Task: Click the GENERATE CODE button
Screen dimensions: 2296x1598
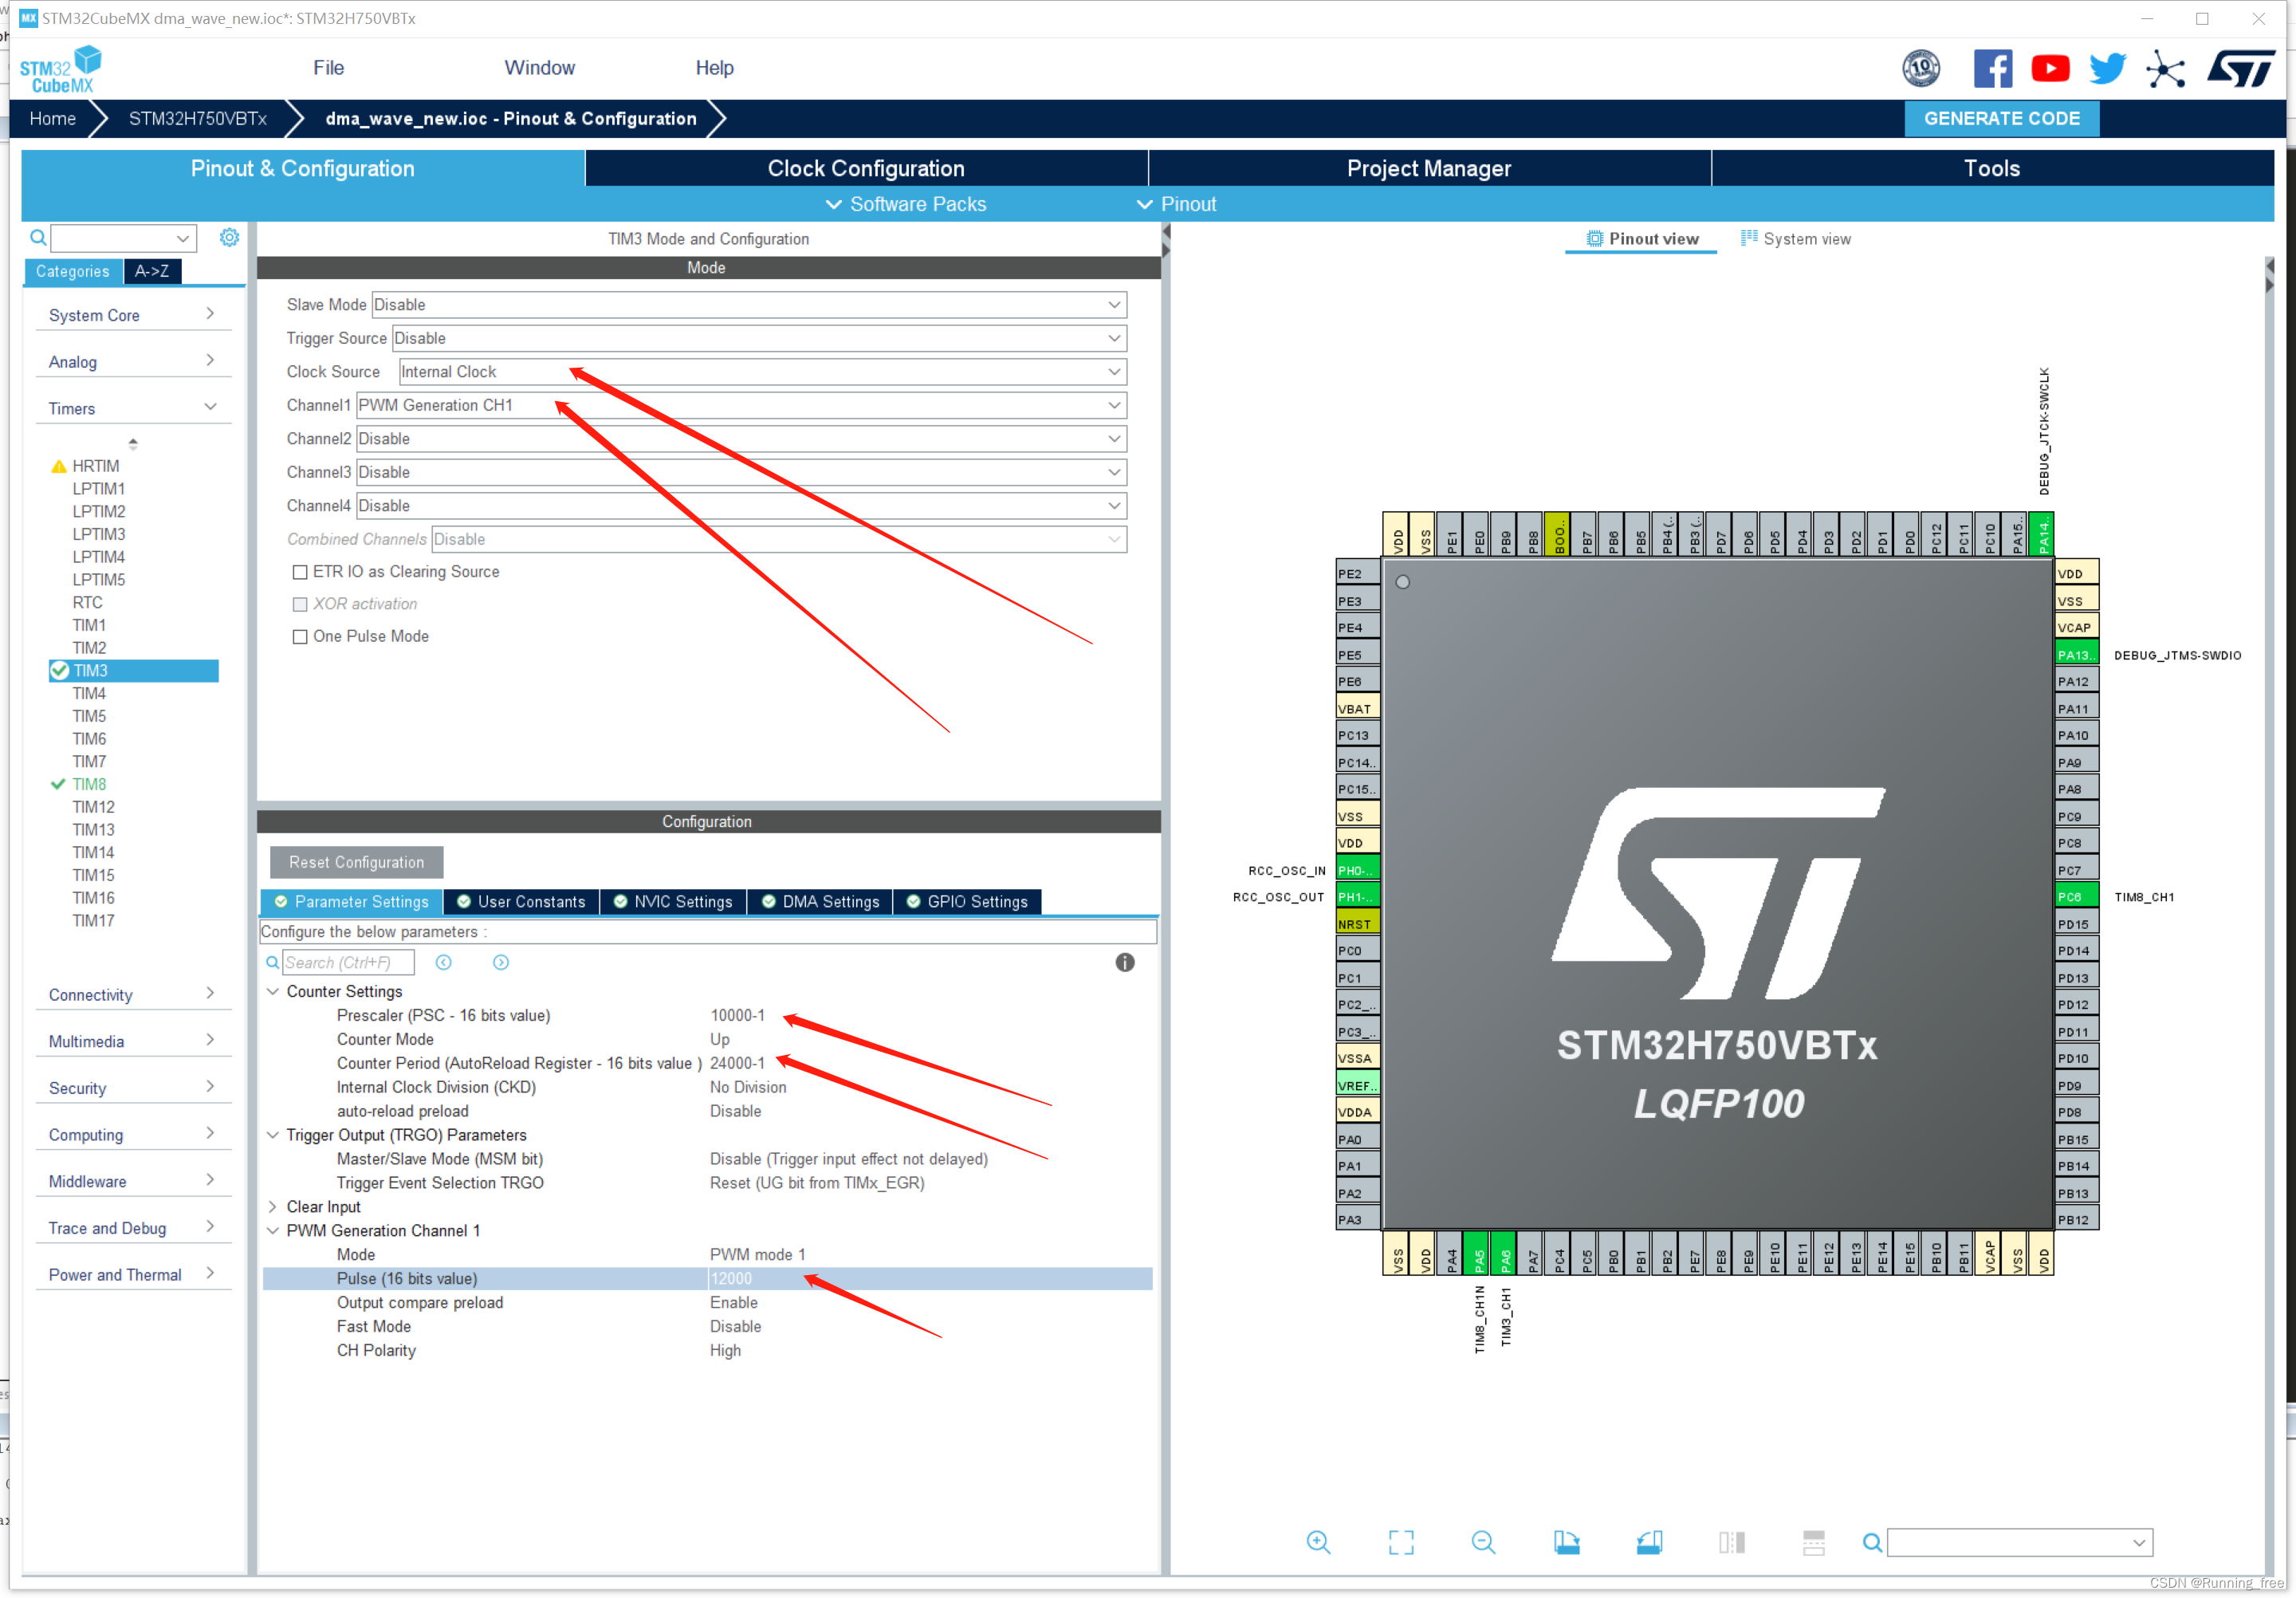Action: click(x=2003, y=117)
